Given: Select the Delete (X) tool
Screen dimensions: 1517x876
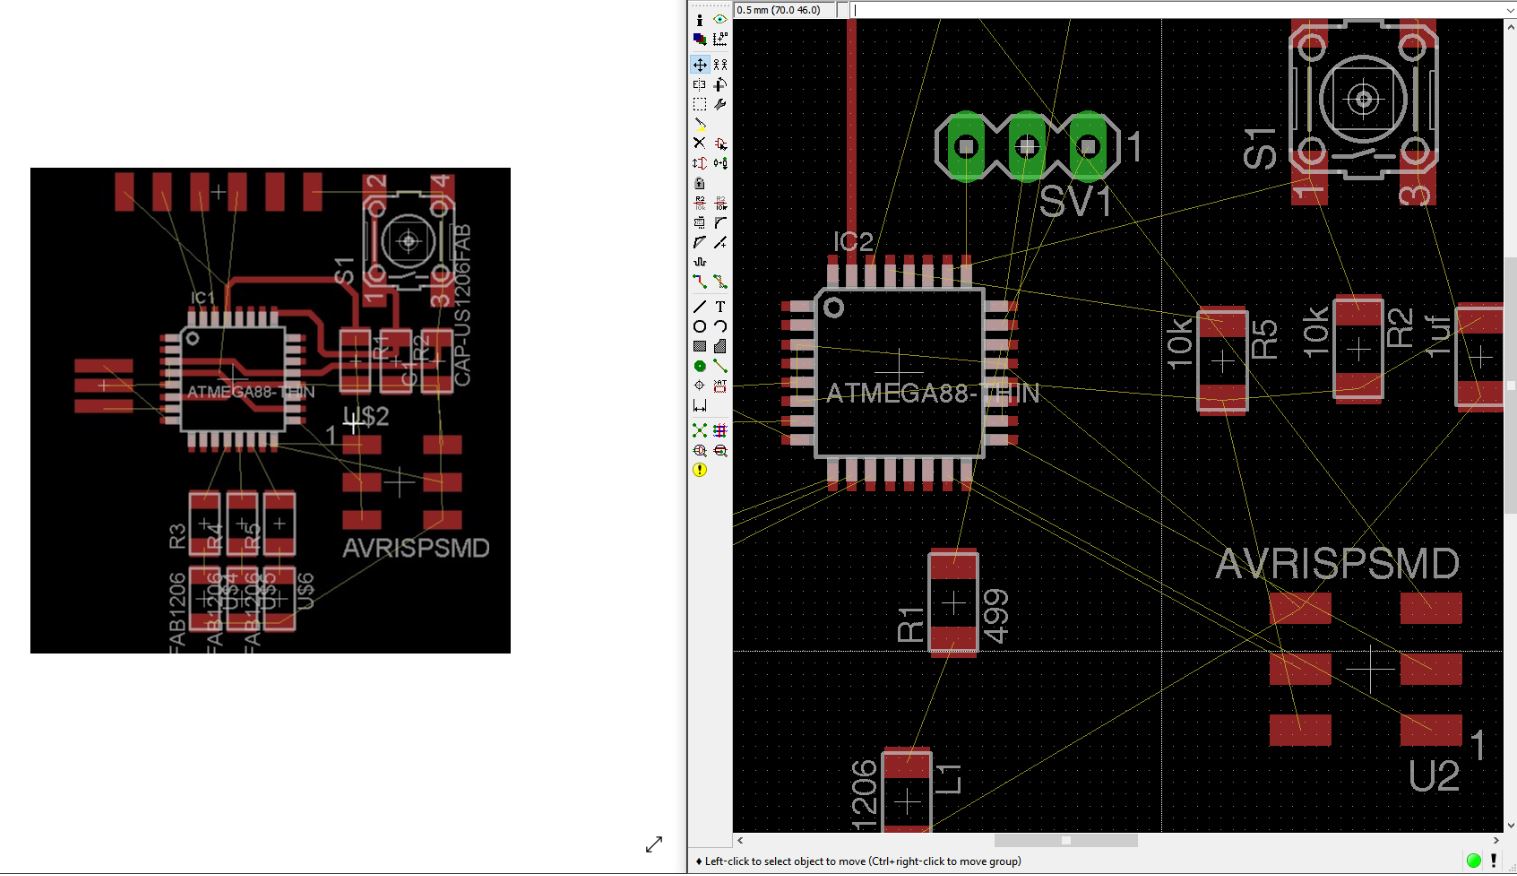Looking at the screenshot, I should click(699, 143).
